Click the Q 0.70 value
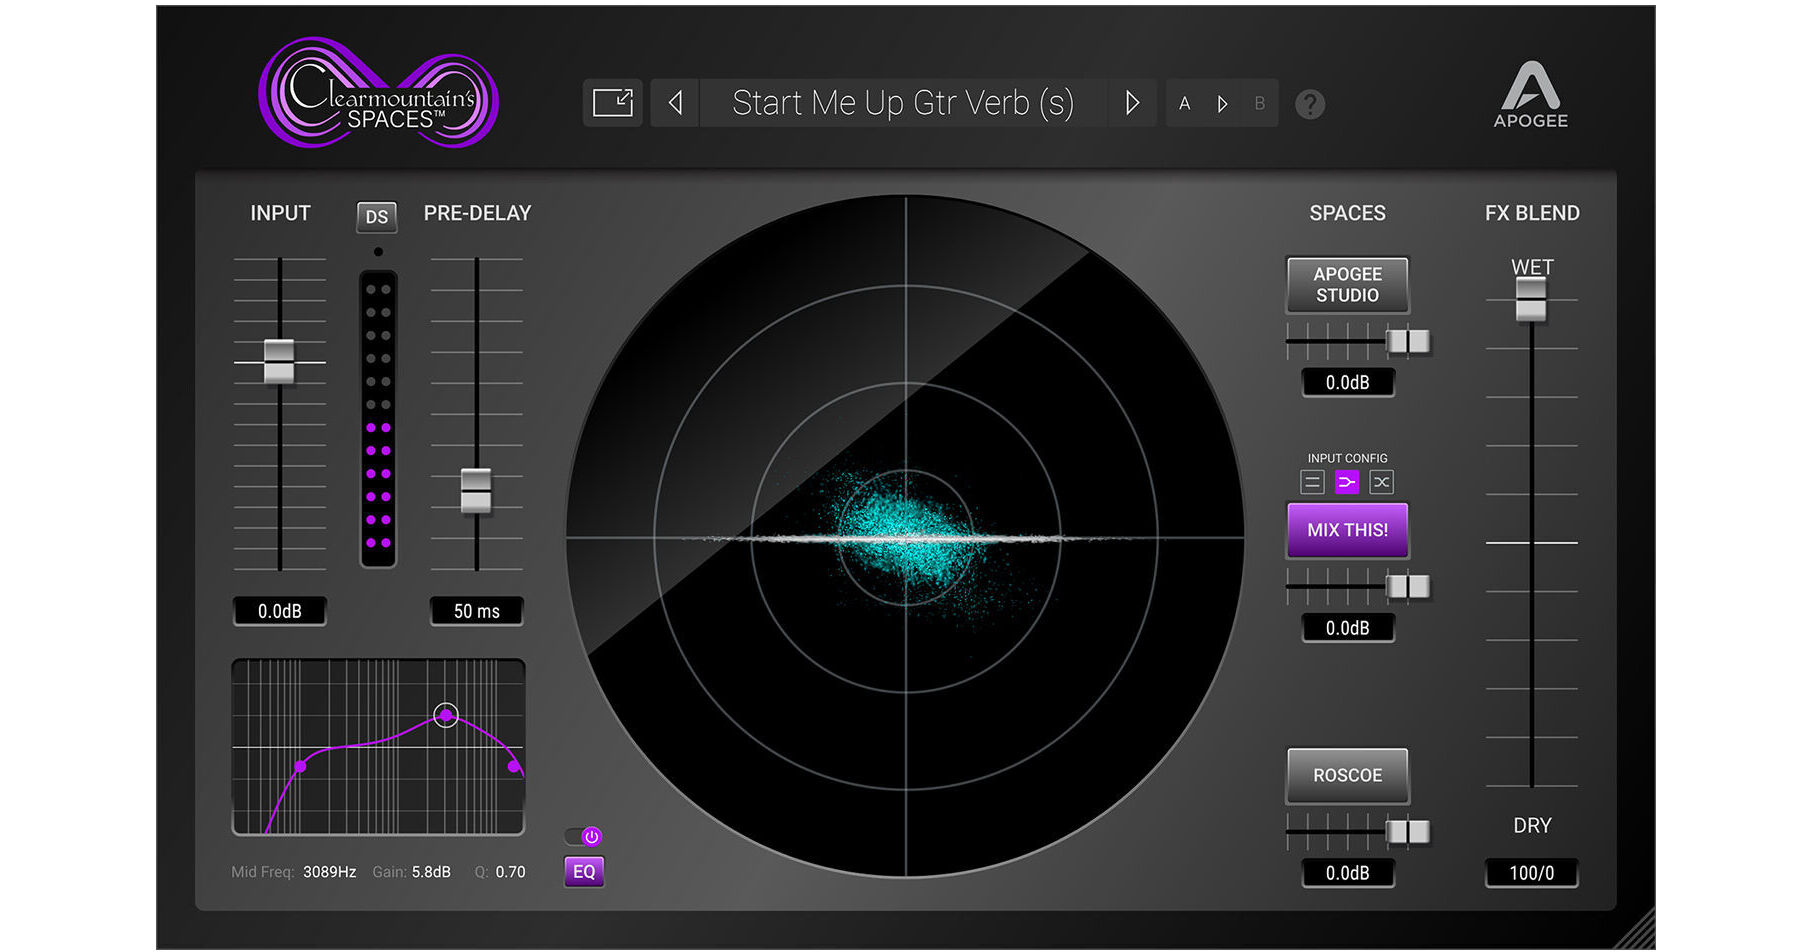This screenshot has height=952, width=1813. [x=510, y=872]
